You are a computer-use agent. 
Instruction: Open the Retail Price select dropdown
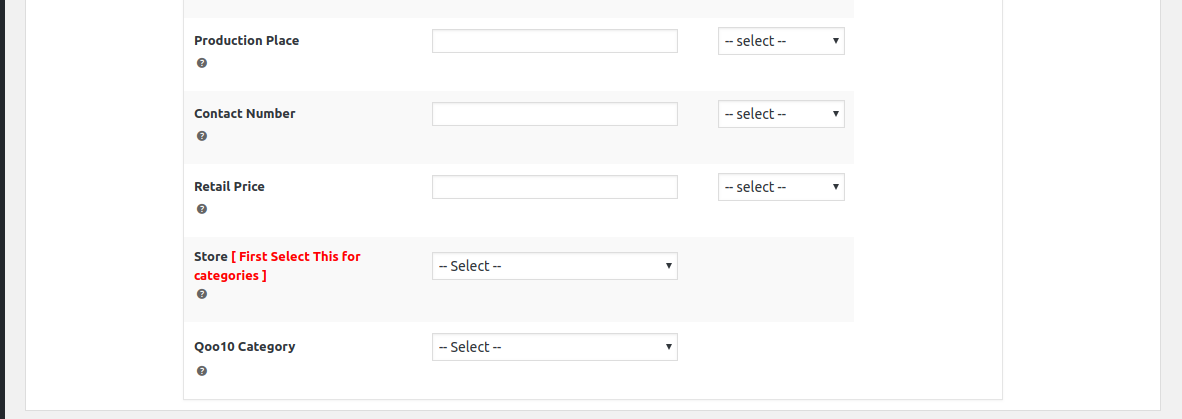pyautogui.click(x=781, y=188)
